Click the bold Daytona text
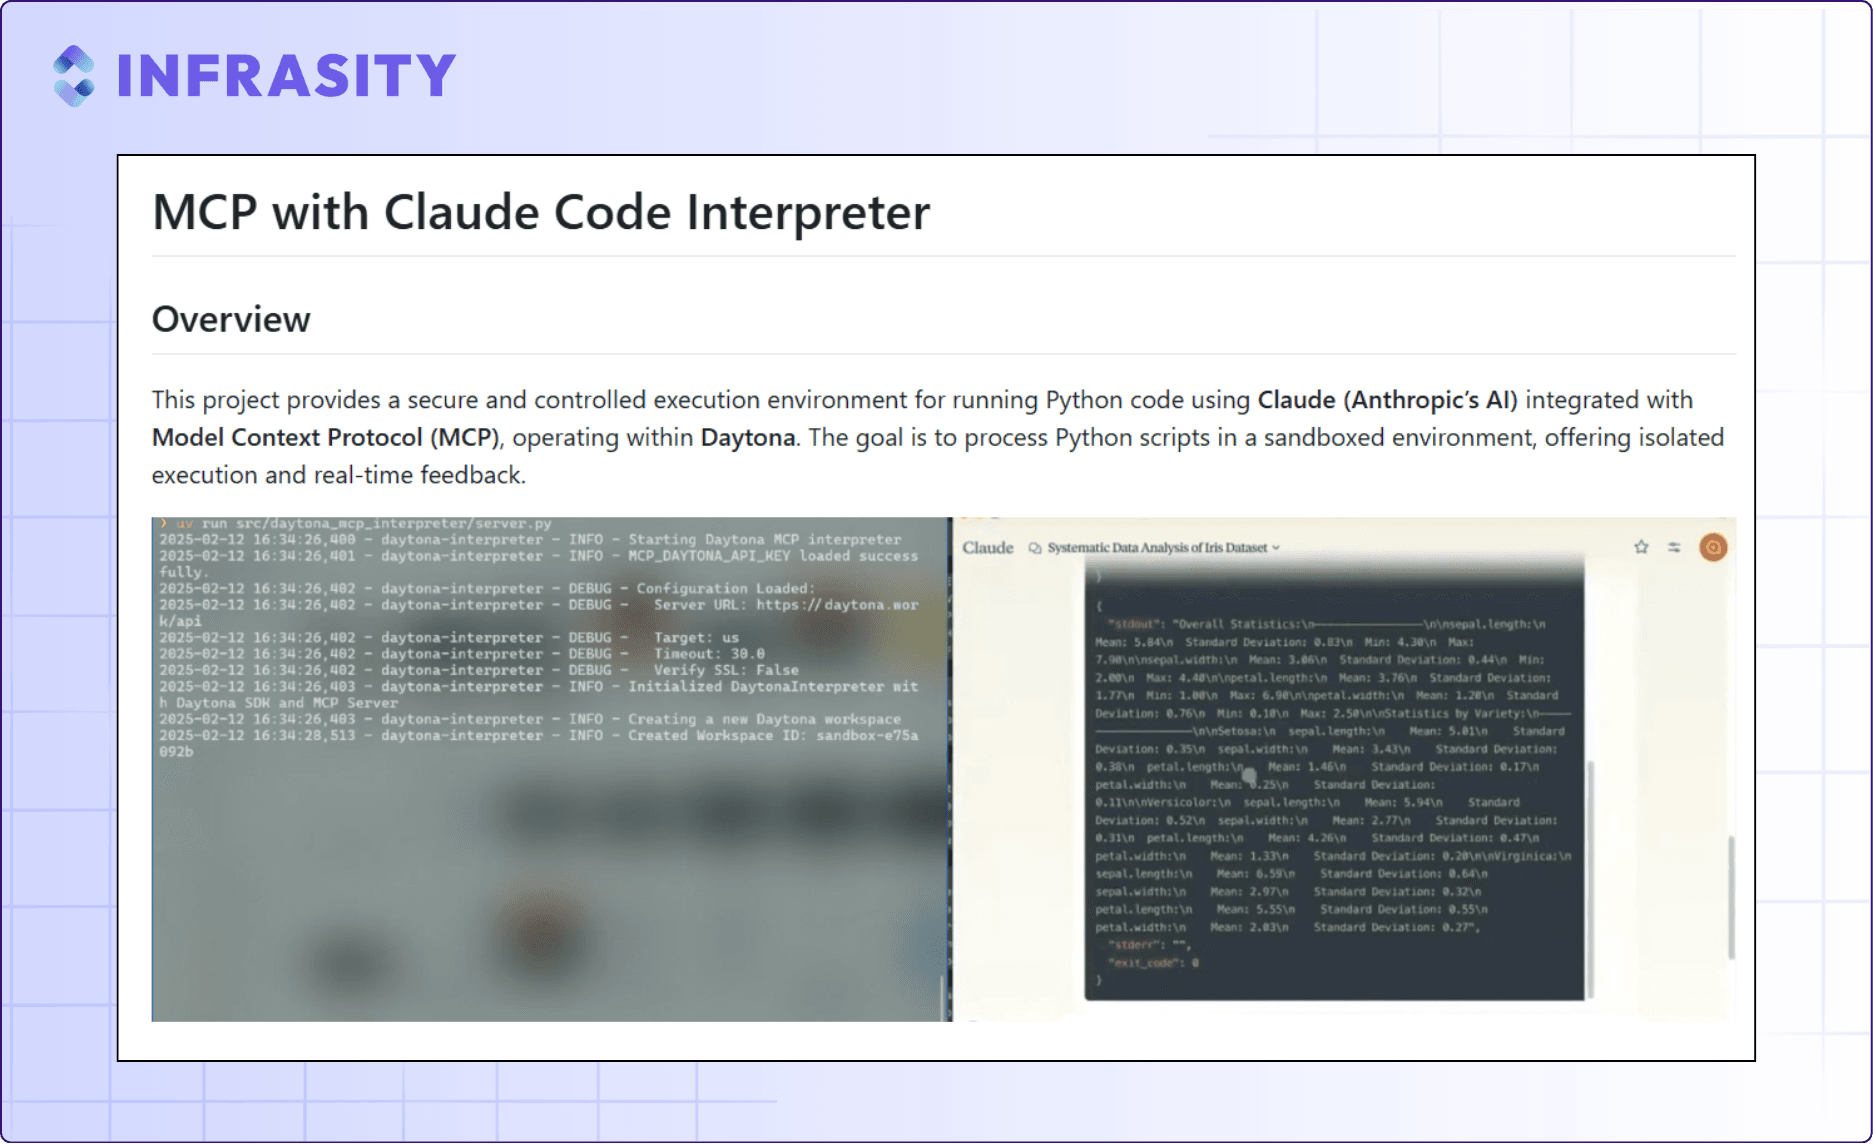Screen dimensions: 1873x1144 (x=748, y=438)
